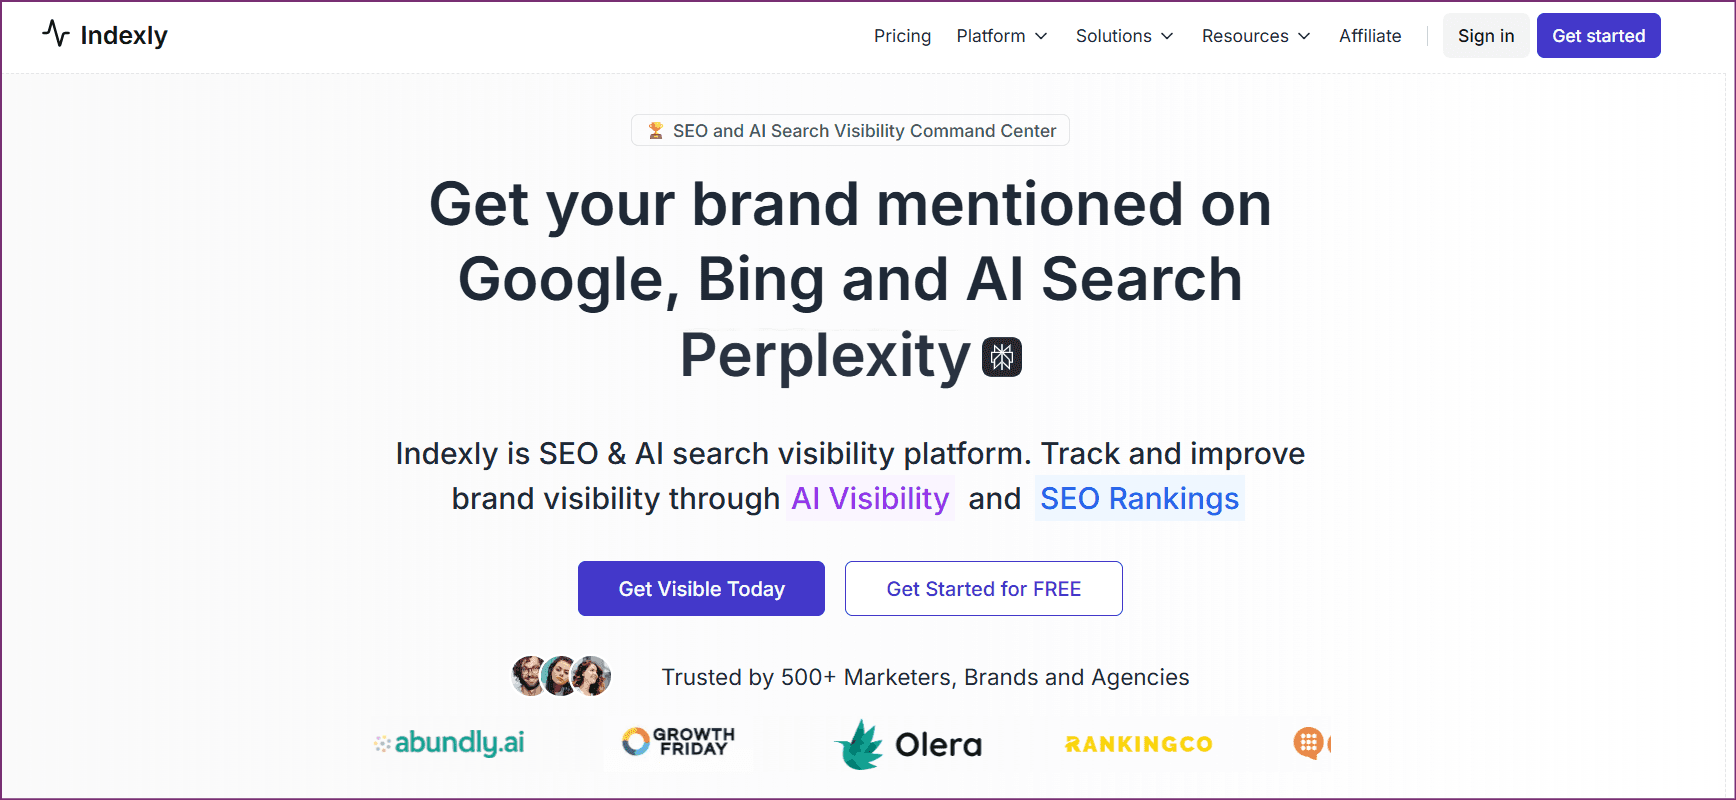Click the Perplexity icon beside the headline
Screen dimensions: 1736x800
(x=1001, y=357)
